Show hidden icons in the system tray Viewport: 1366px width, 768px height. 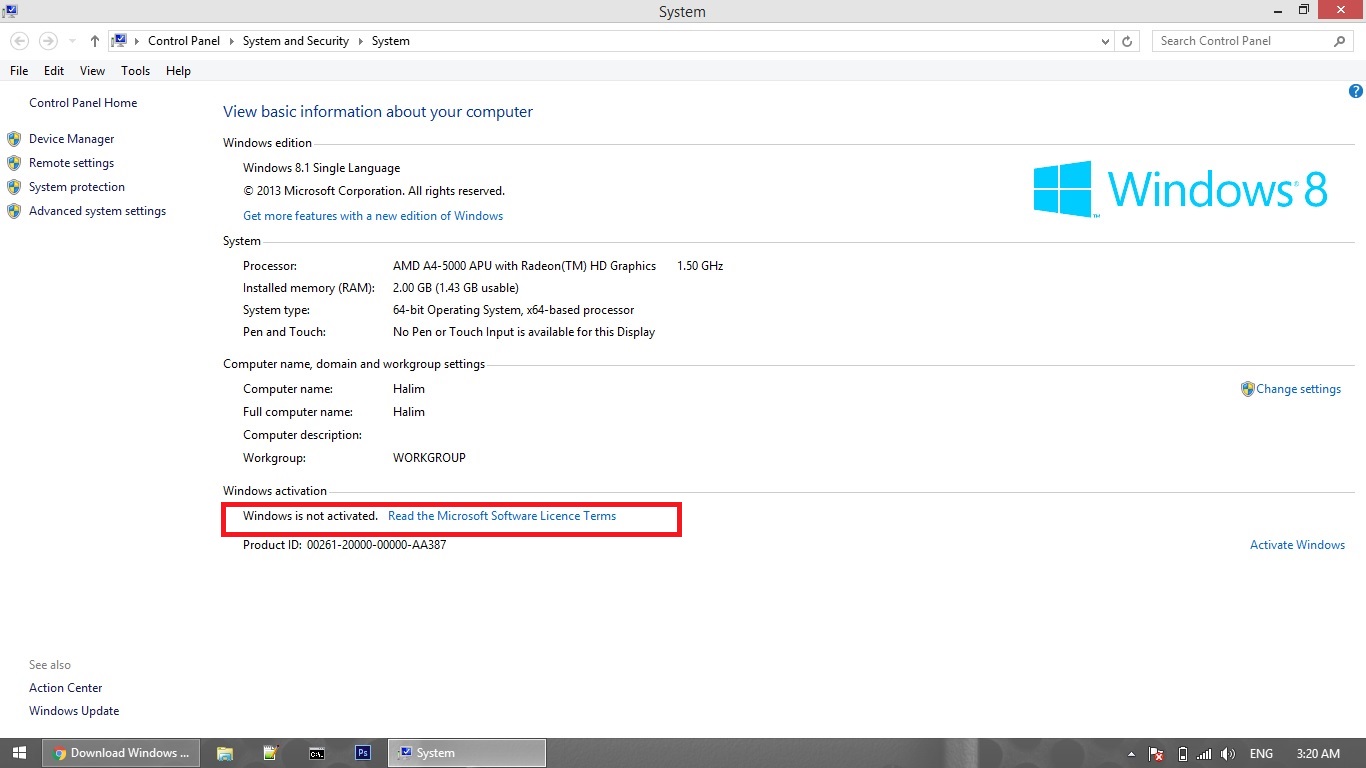click(1131, 753)
